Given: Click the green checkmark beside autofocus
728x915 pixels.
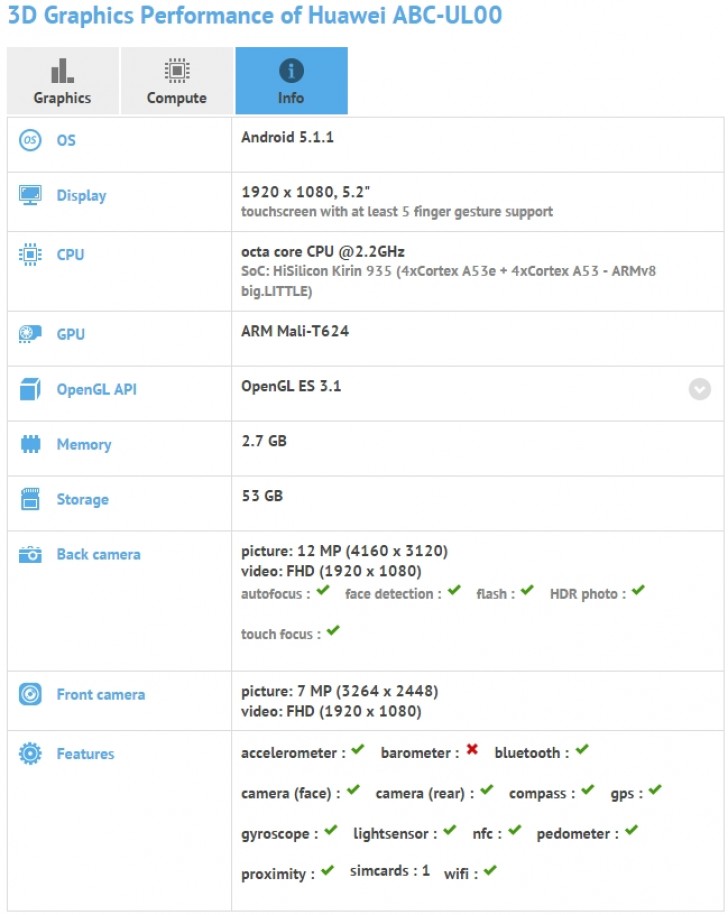Looking at the screenshot, I should pyautogui.click(x=323, y=592).
